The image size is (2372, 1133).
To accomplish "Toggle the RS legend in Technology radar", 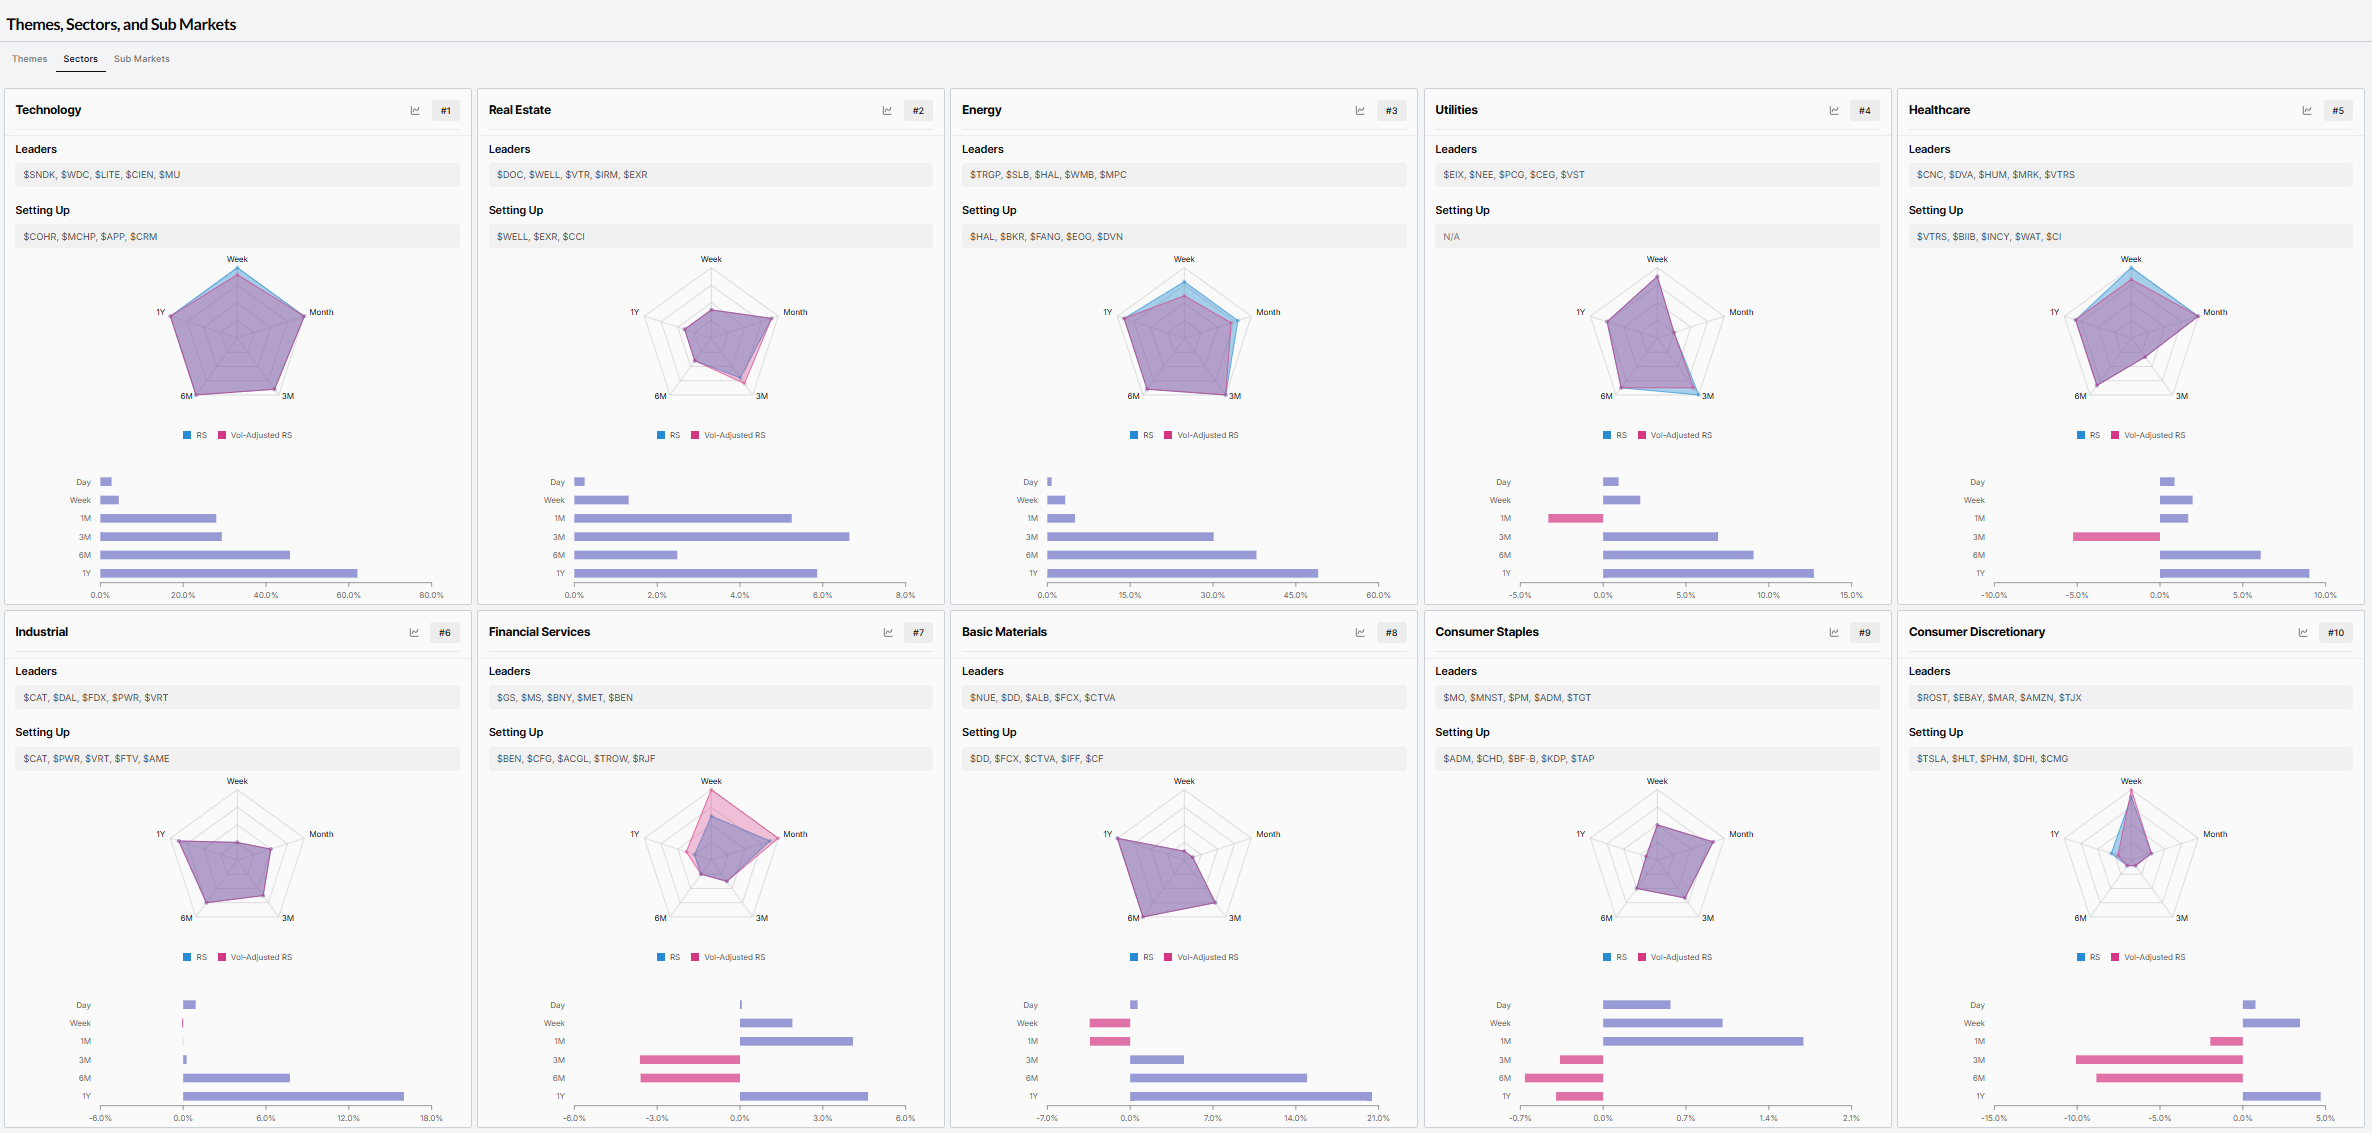I will point(195,435).
